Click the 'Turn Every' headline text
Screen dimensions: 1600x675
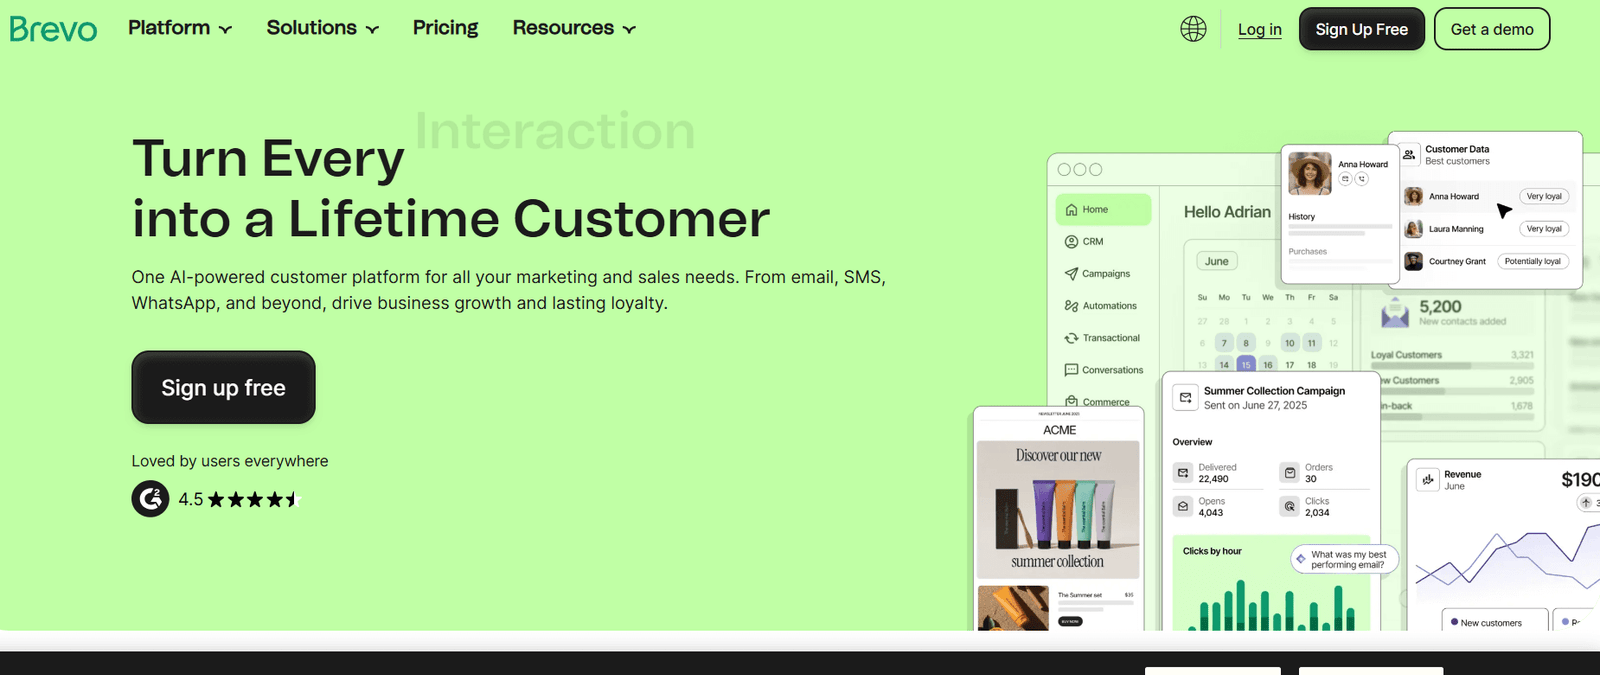pyautogui.click(x=268, y=158)
